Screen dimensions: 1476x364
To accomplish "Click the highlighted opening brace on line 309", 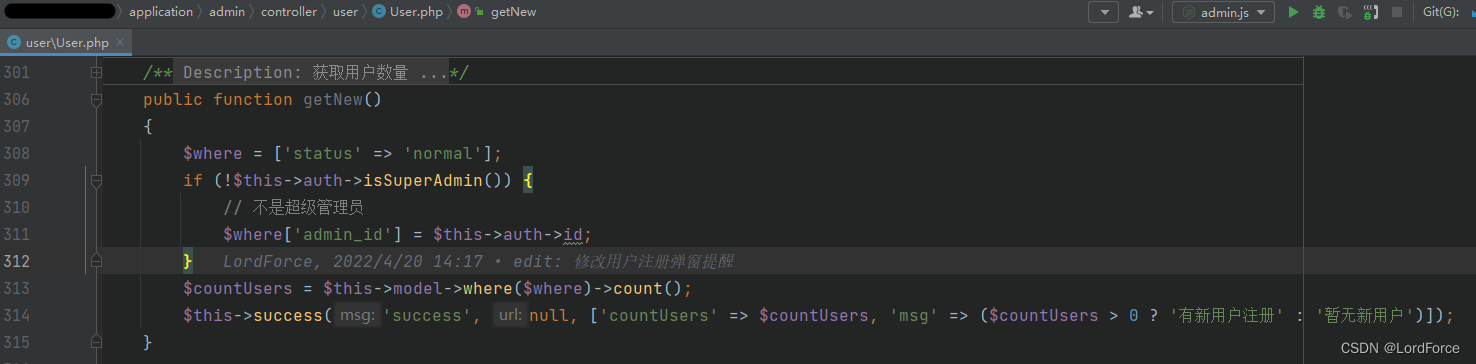I will [x=528, y=180].
